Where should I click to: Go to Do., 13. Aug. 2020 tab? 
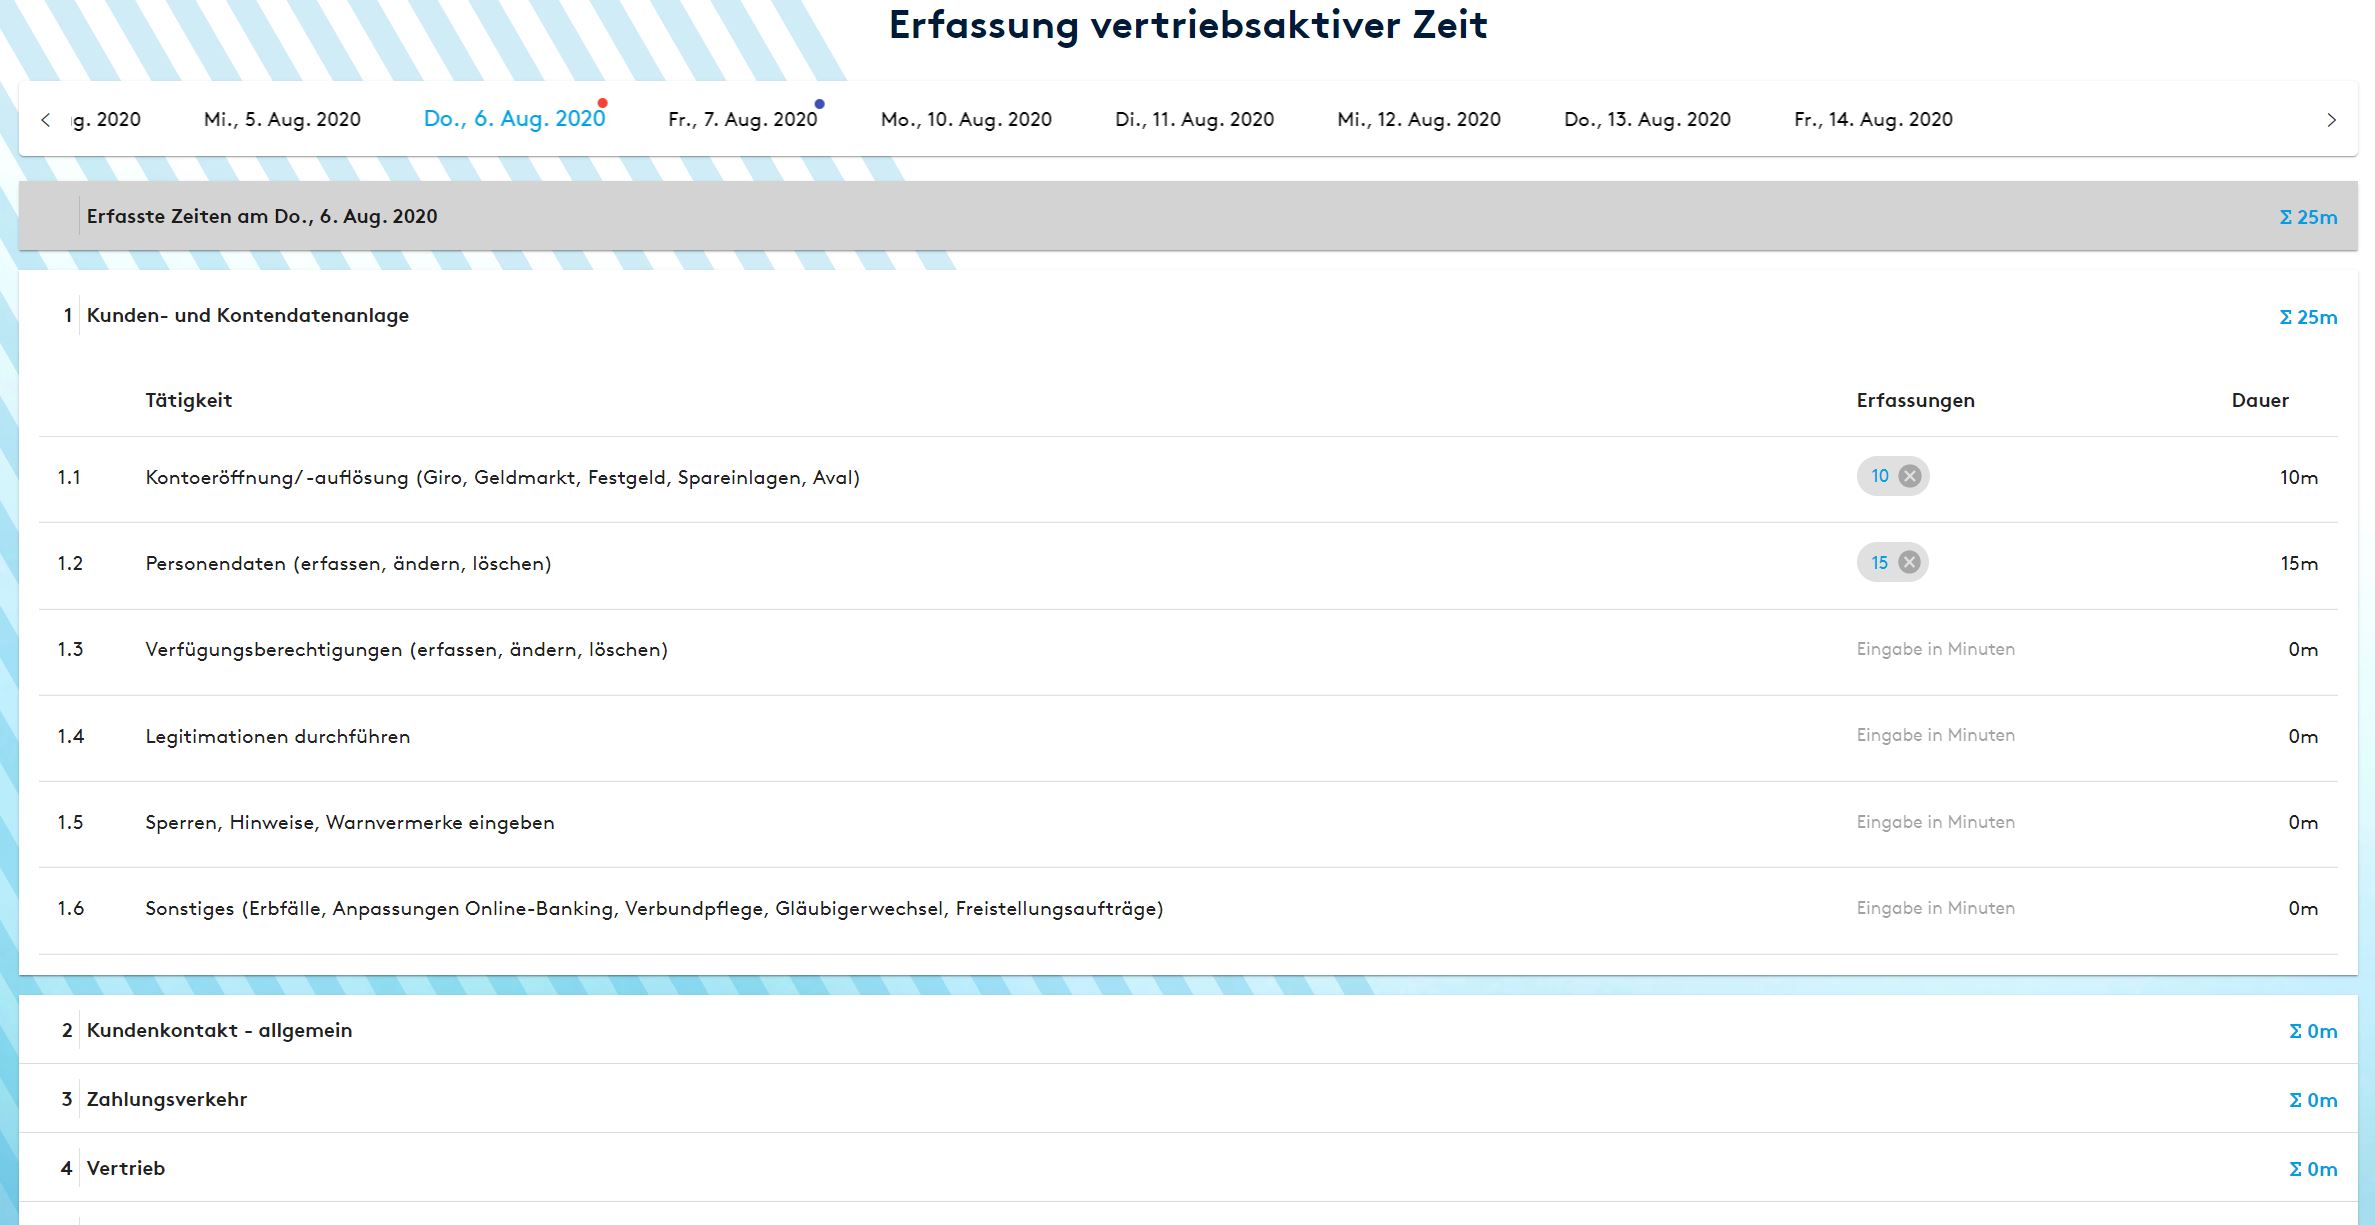(1647, 120)
